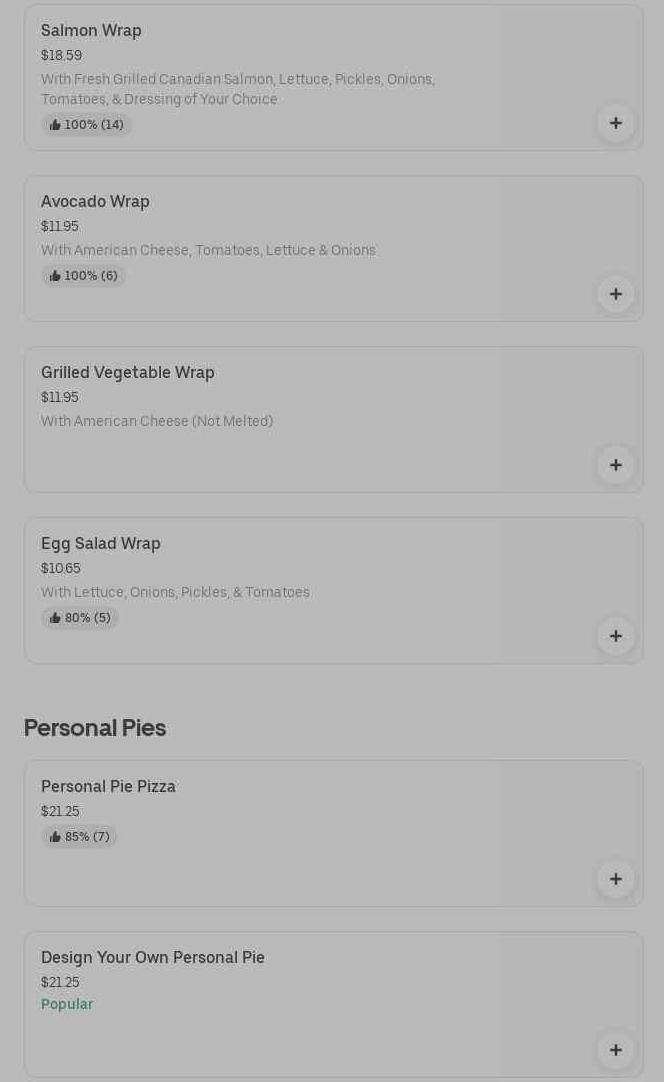
Task: Click the Popular label on personal pie
Action: click(67, 1004)
